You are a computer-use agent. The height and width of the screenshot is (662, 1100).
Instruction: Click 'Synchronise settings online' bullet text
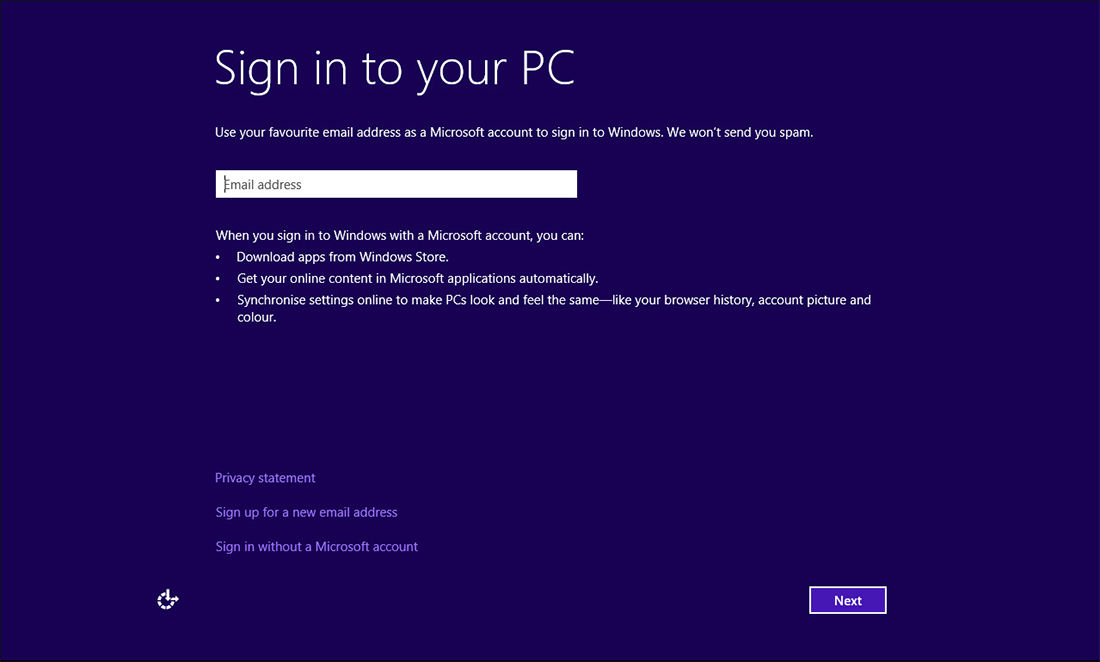pos(554,309)
